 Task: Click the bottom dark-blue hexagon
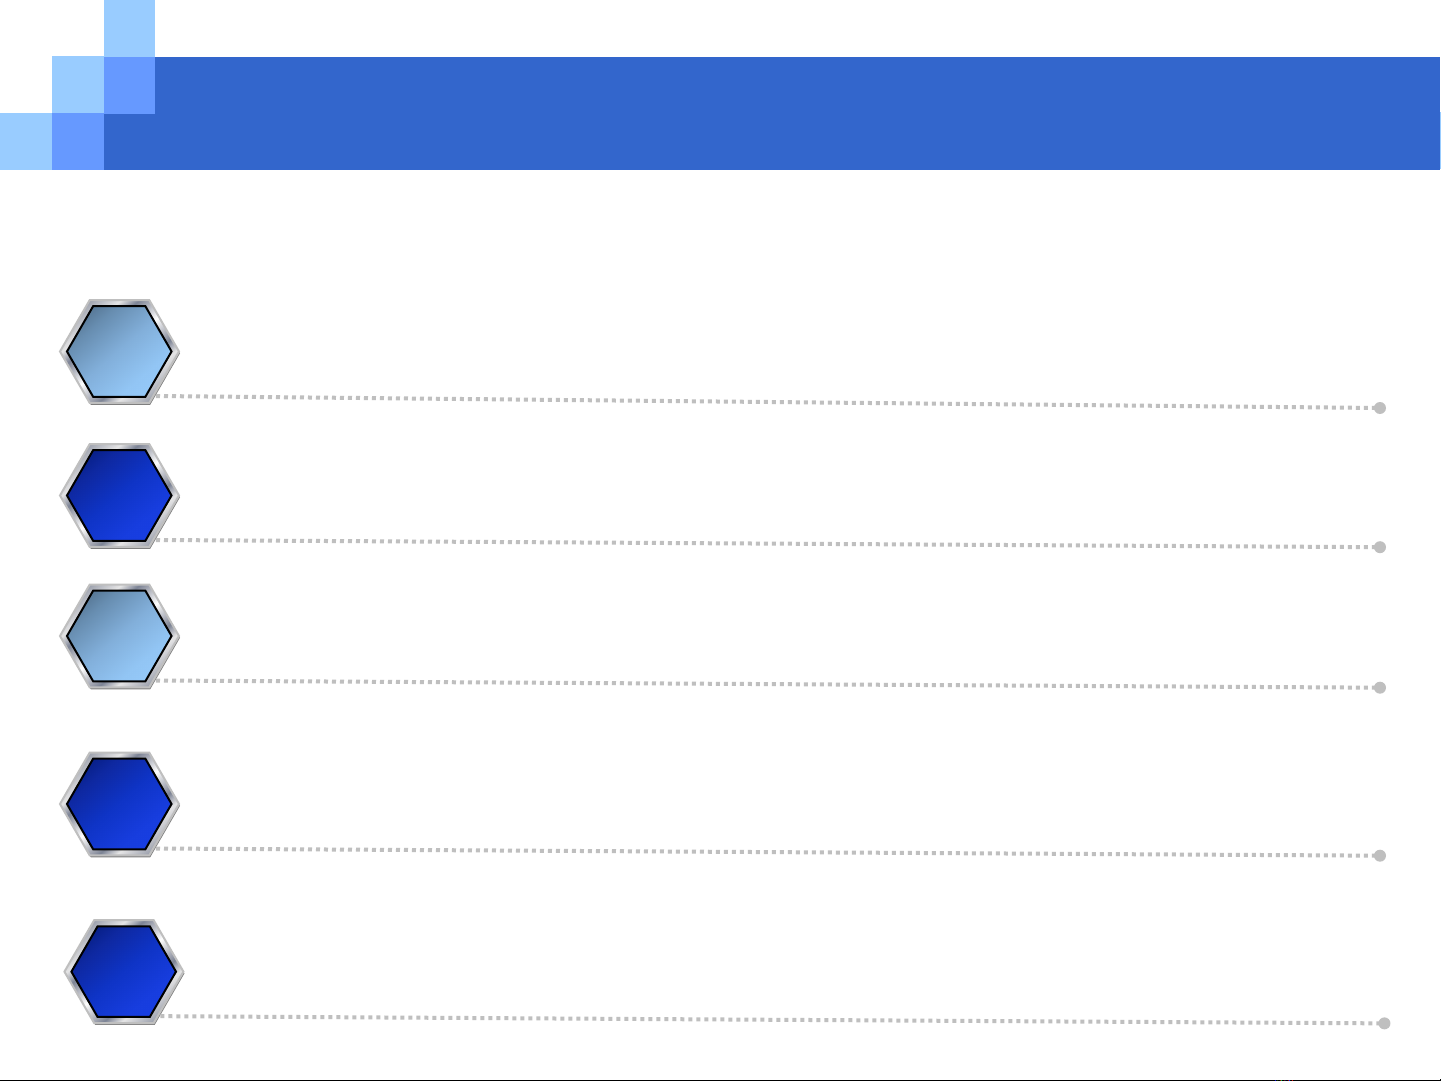click(x=124, y=972)
